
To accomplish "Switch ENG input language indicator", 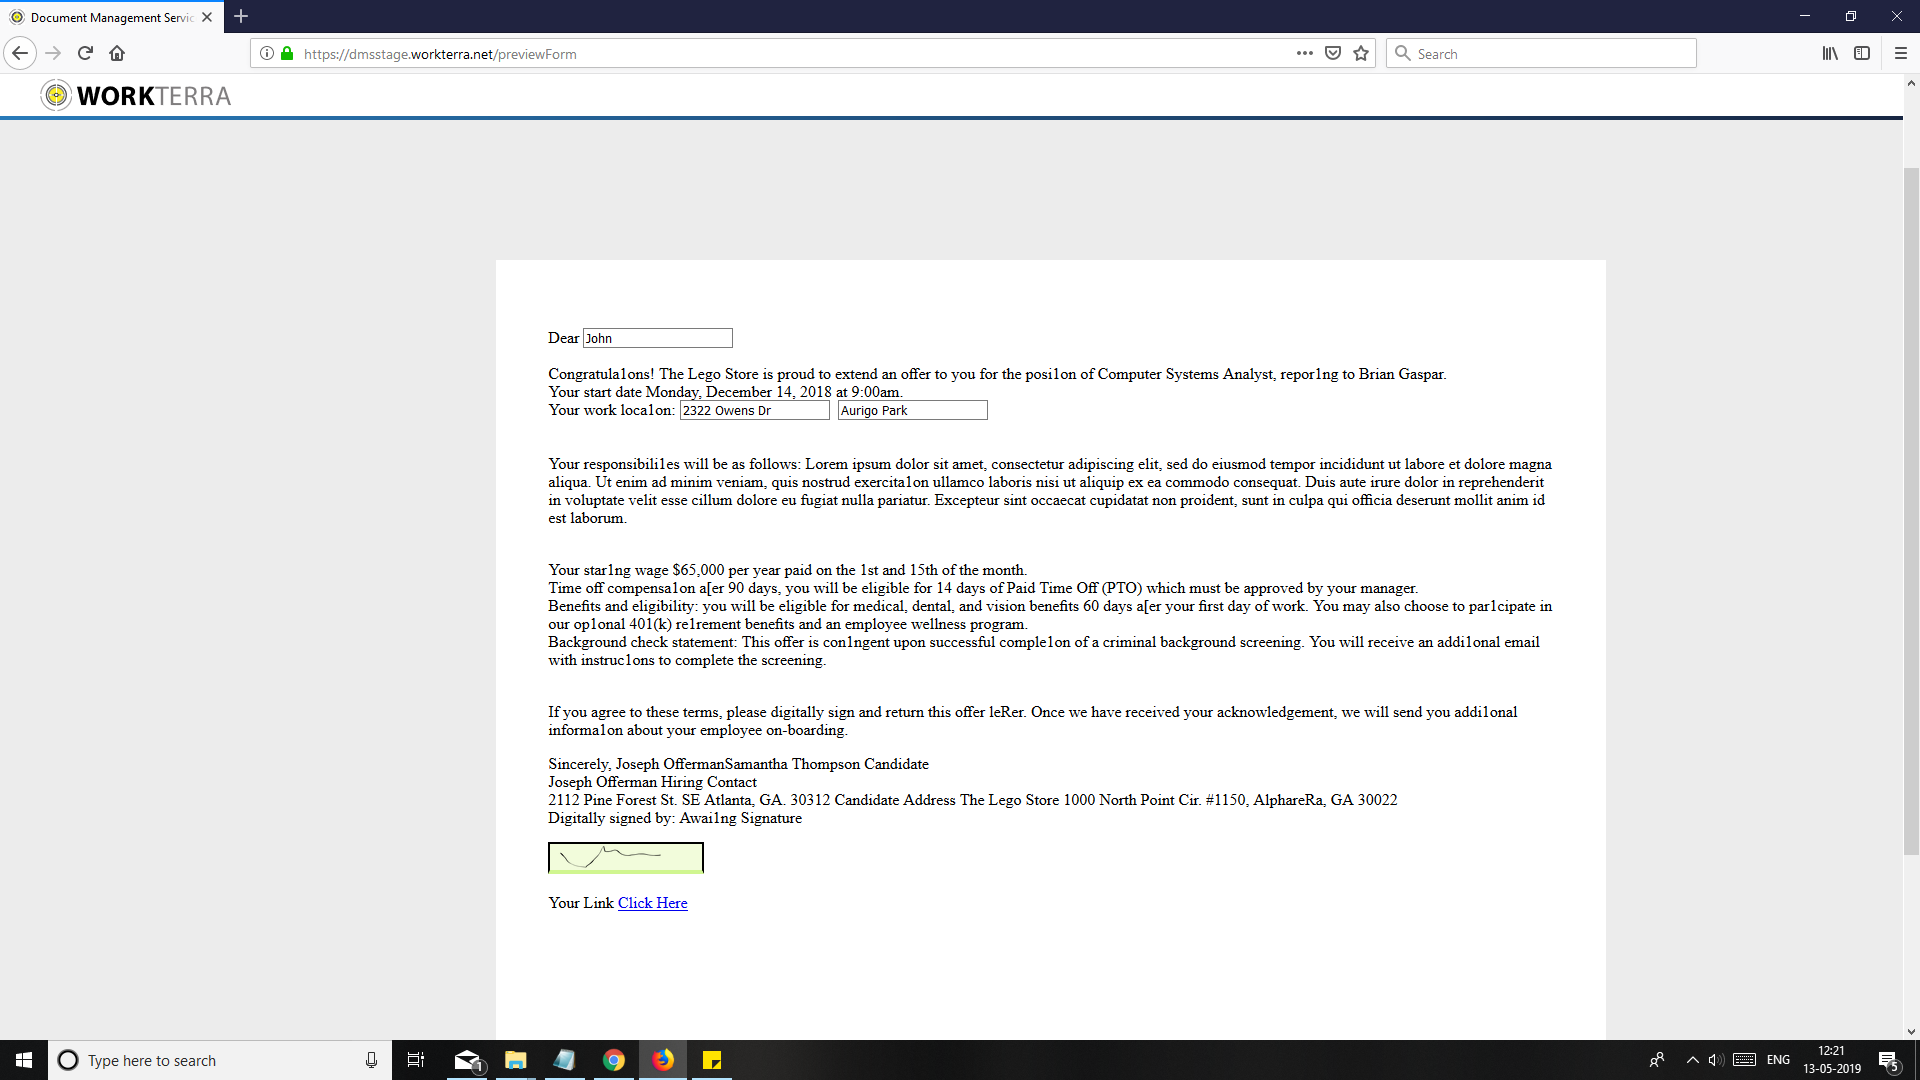I will 1778,1060.
